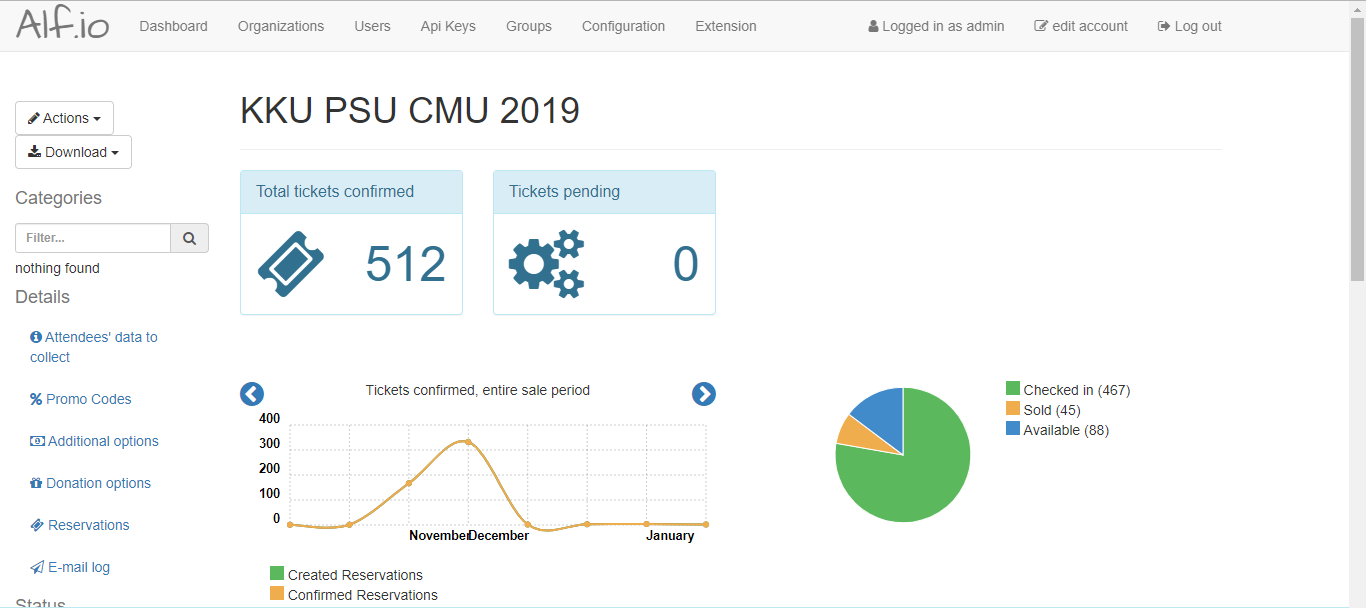This screenshot has height=608, width=1366.
Task: Open Attendees' data to collect
Action: pyautogui.click(x=93, y=347)
